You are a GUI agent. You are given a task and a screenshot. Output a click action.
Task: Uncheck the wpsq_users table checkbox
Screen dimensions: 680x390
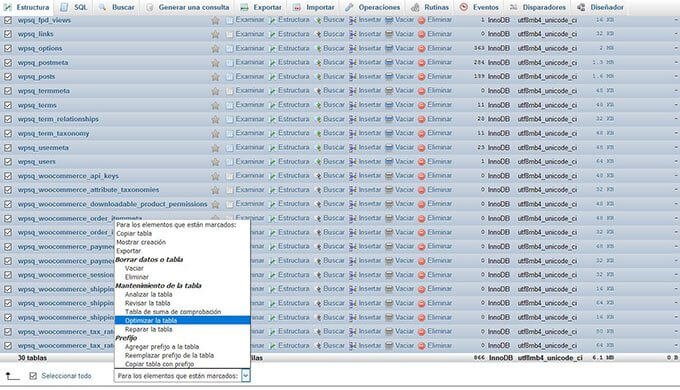point(8,161)
